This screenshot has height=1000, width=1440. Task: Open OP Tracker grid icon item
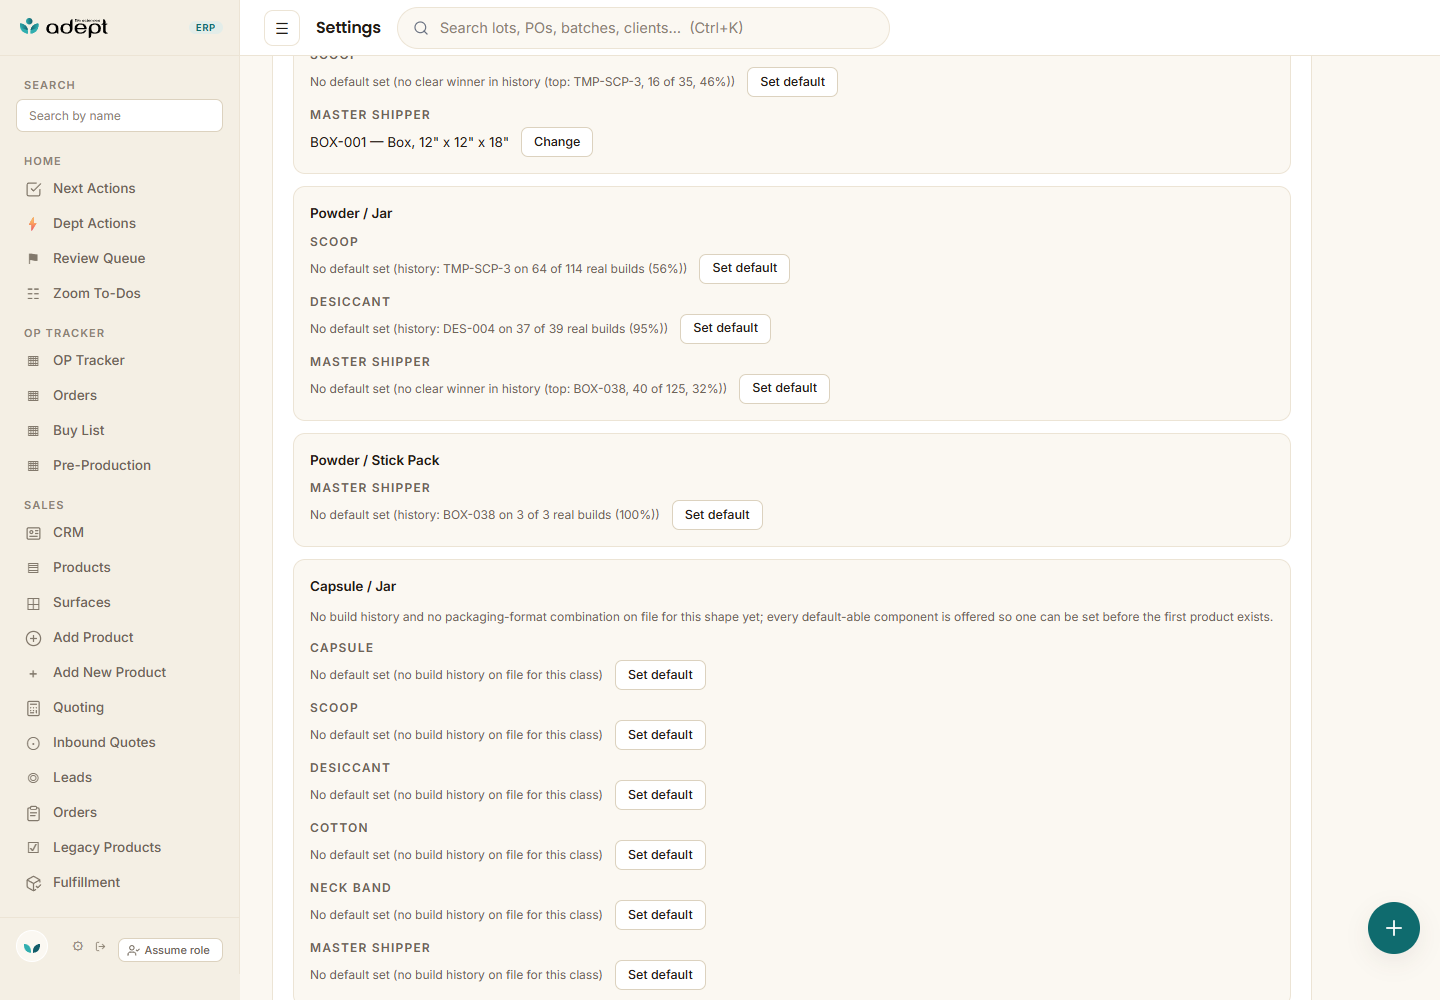point(119,360)
